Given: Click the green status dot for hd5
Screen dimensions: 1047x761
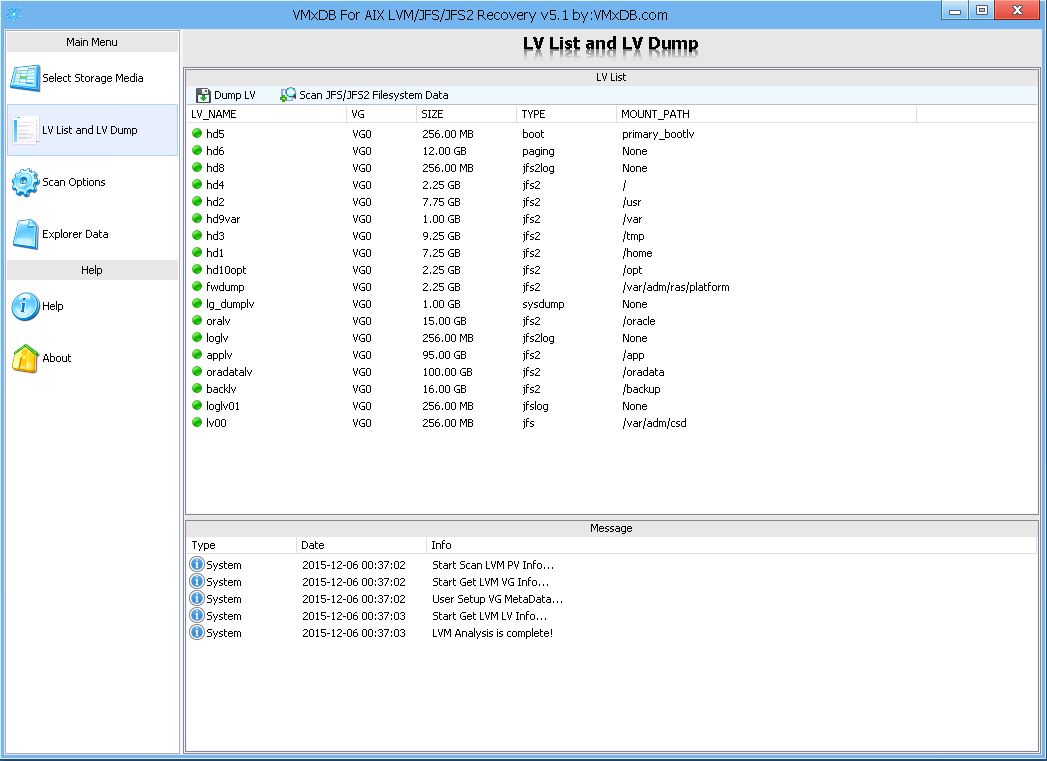Looking at the screenshot, I should 197,134.
